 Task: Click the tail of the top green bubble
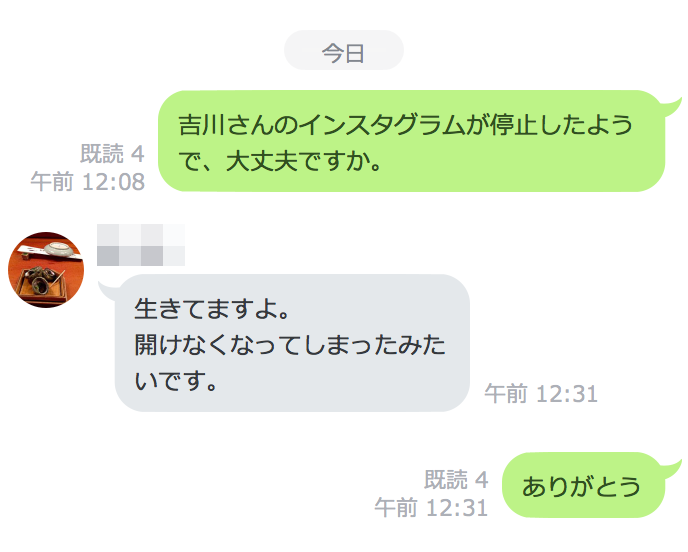(672, 108)
